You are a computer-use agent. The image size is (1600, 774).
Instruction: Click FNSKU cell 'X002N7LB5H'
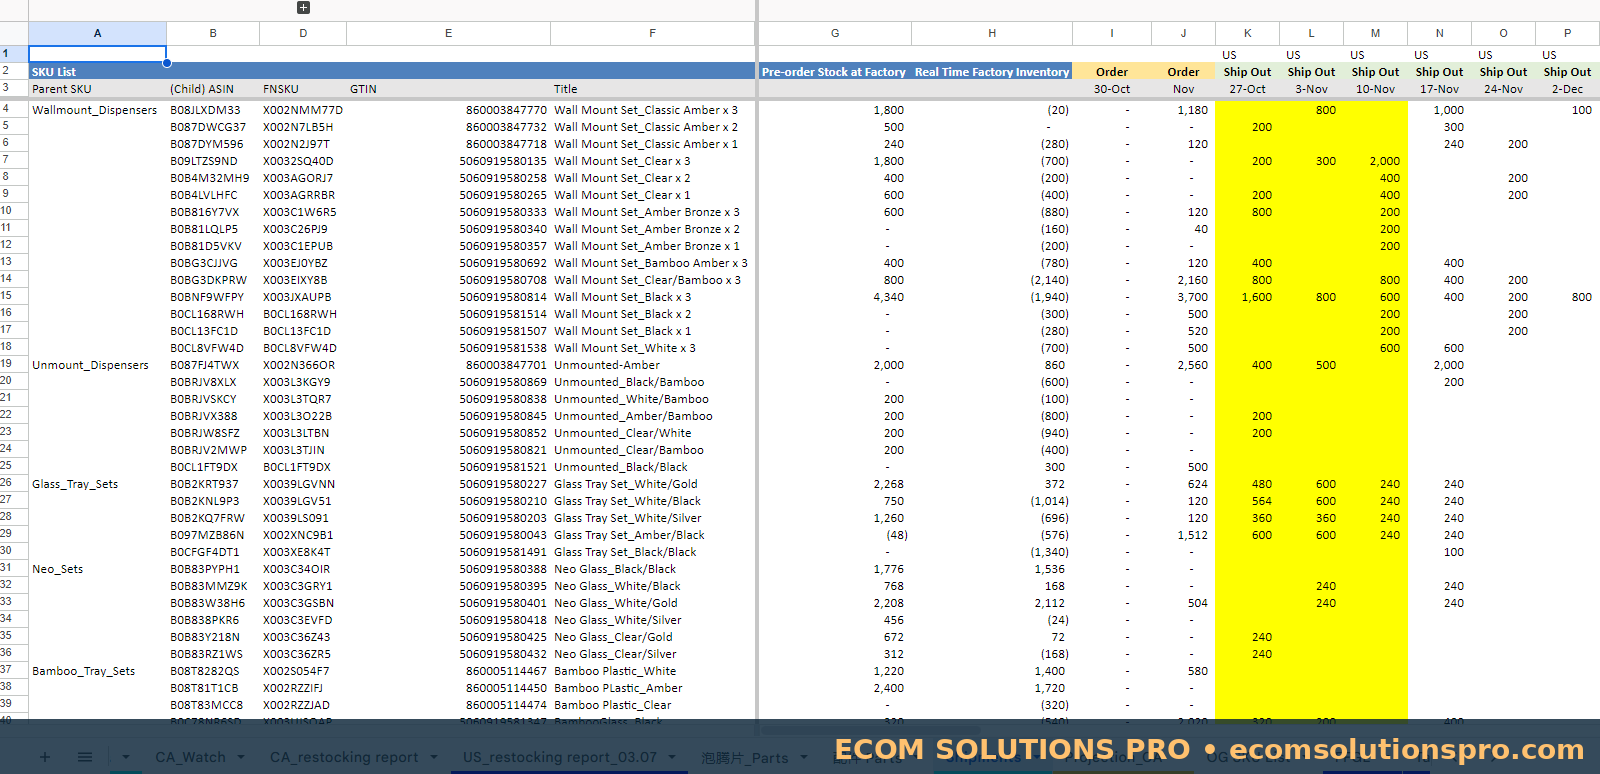[303, 127]
